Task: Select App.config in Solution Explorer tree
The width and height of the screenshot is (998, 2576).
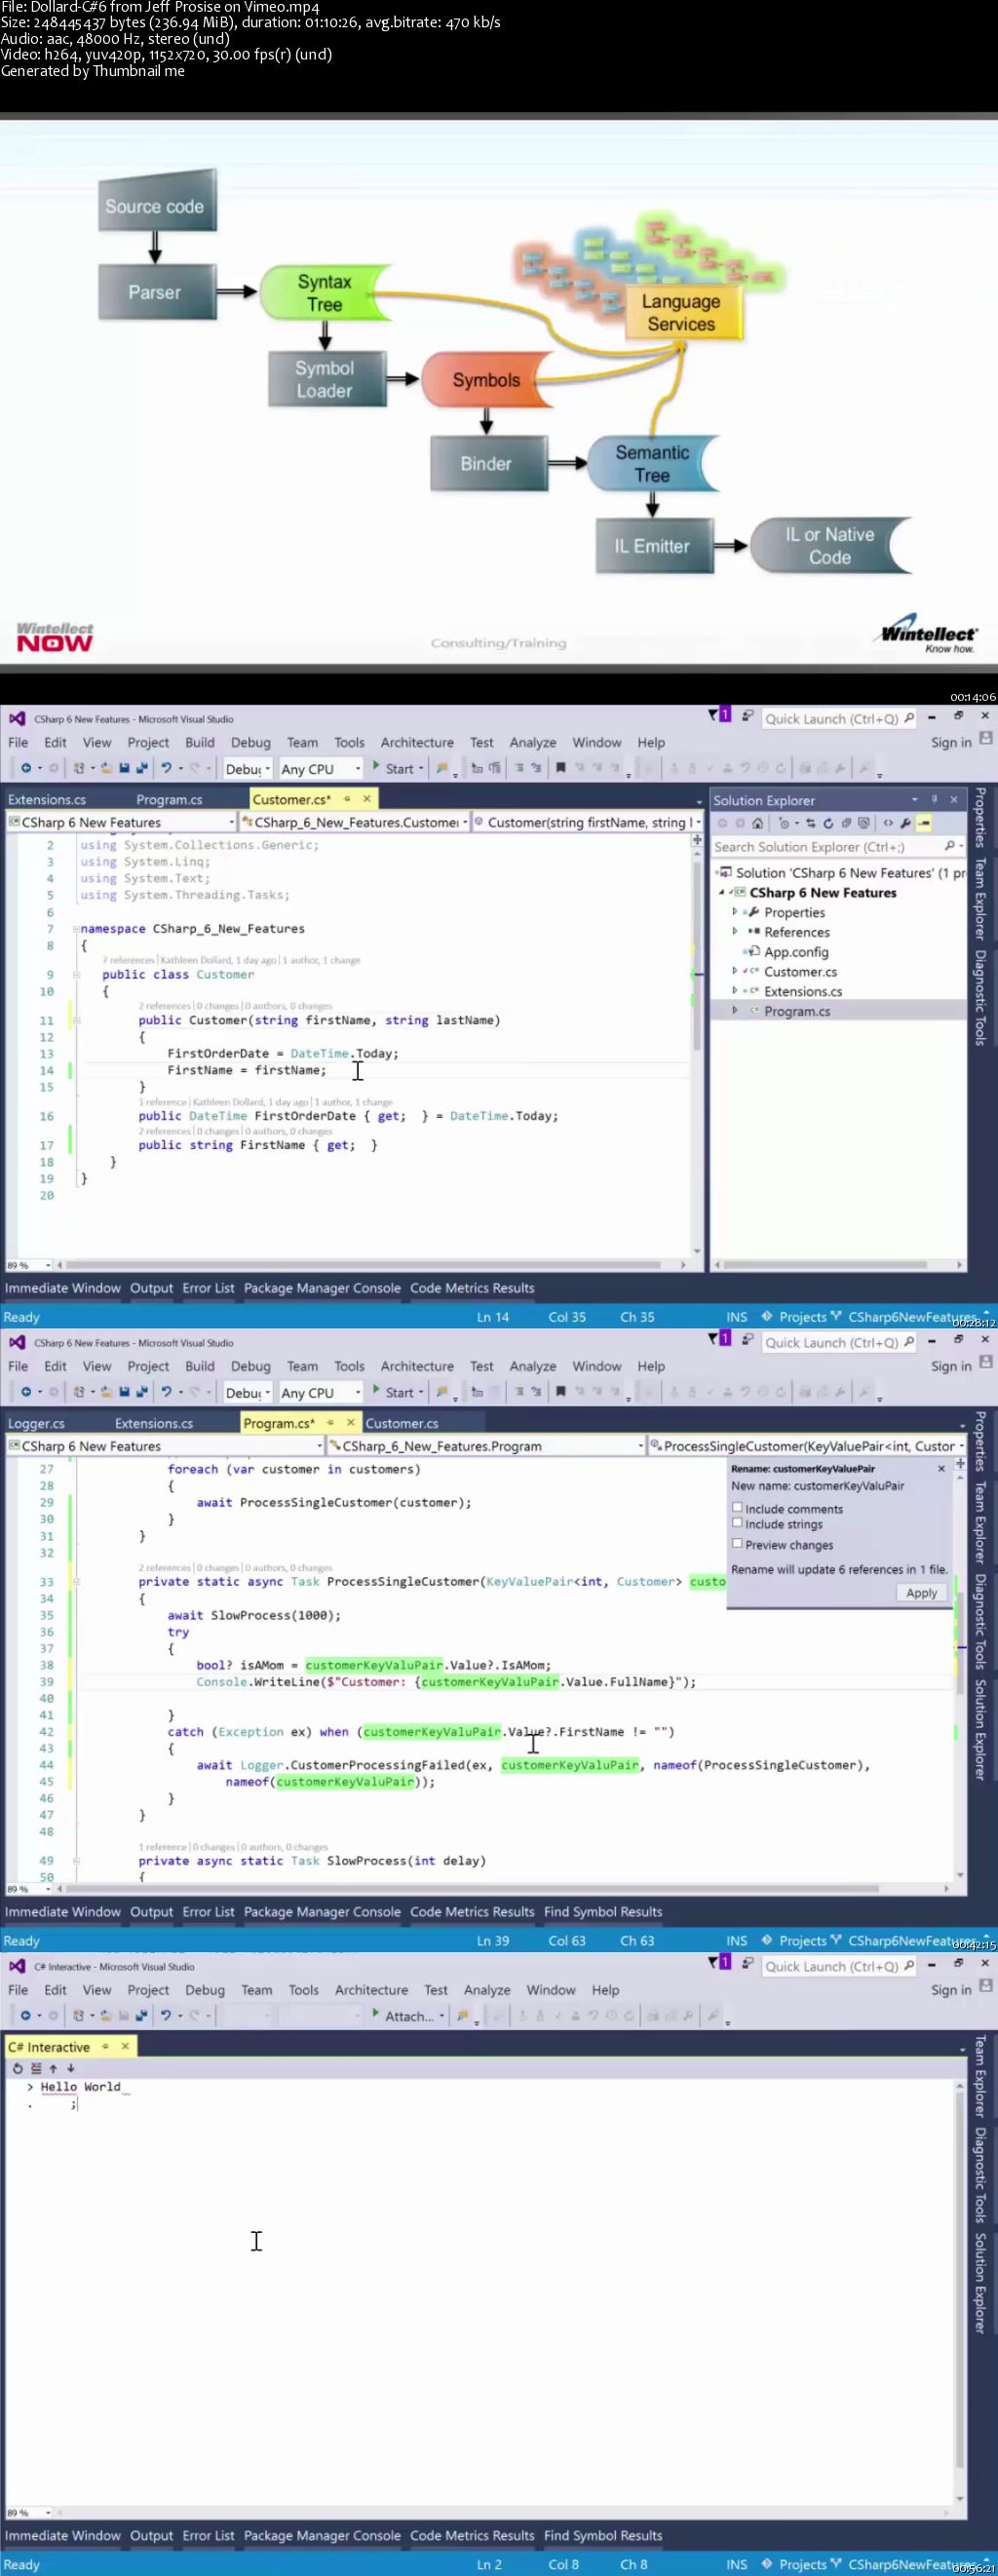Action: (795, 951)
